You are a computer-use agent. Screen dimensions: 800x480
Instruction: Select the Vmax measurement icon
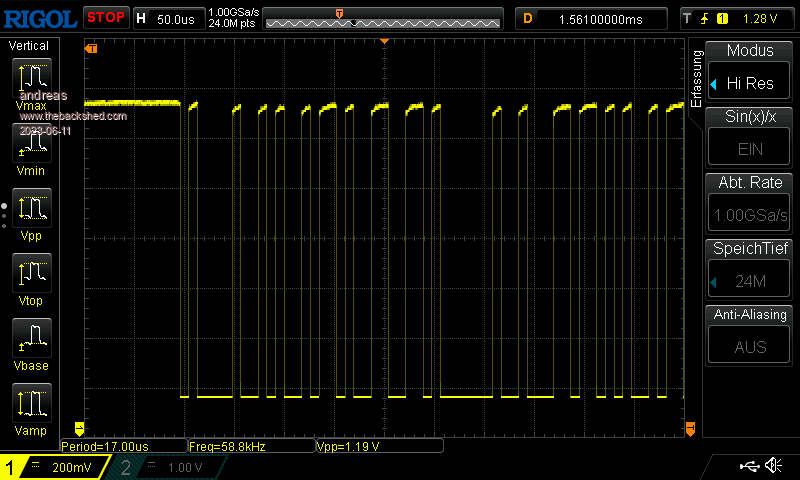(31, 79)
